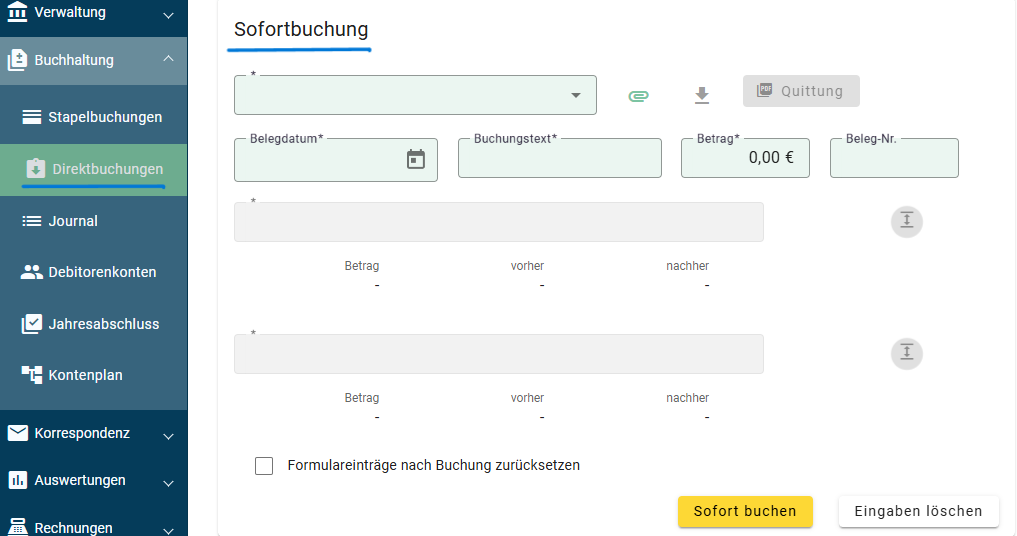Screen dimensions: 1017x536
Task: Click the Quittung PDF button
Action: tap(800, 91)
